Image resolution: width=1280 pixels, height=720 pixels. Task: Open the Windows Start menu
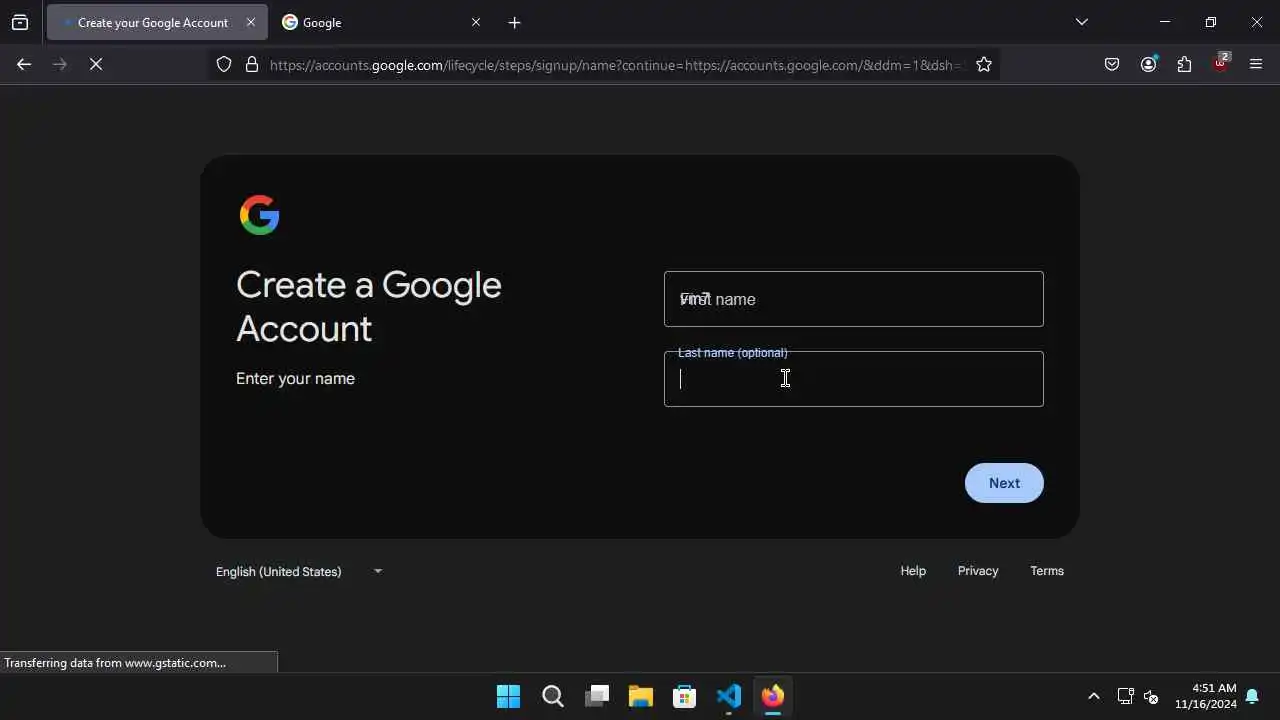click(508, 696)
